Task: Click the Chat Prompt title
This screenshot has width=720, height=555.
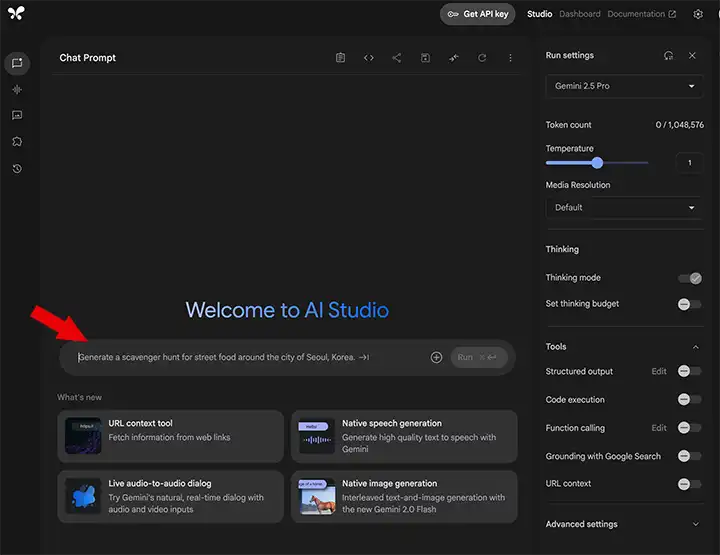Action: coord(88,58)
